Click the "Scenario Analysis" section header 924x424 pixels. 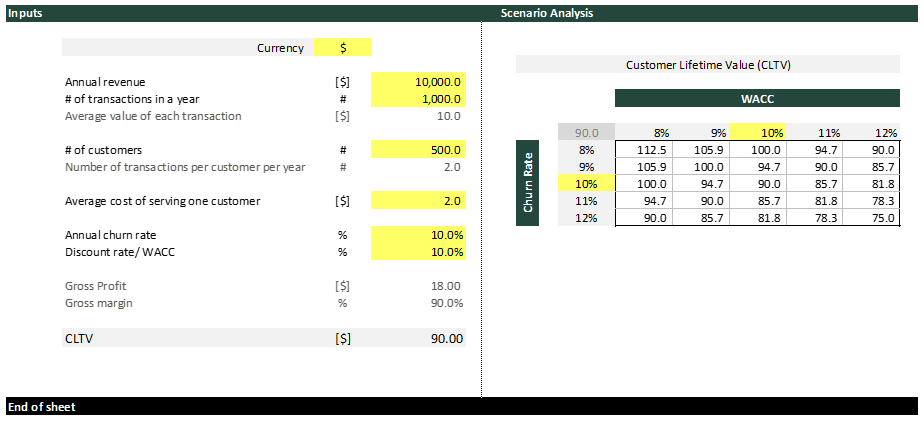tap(547, 13)
